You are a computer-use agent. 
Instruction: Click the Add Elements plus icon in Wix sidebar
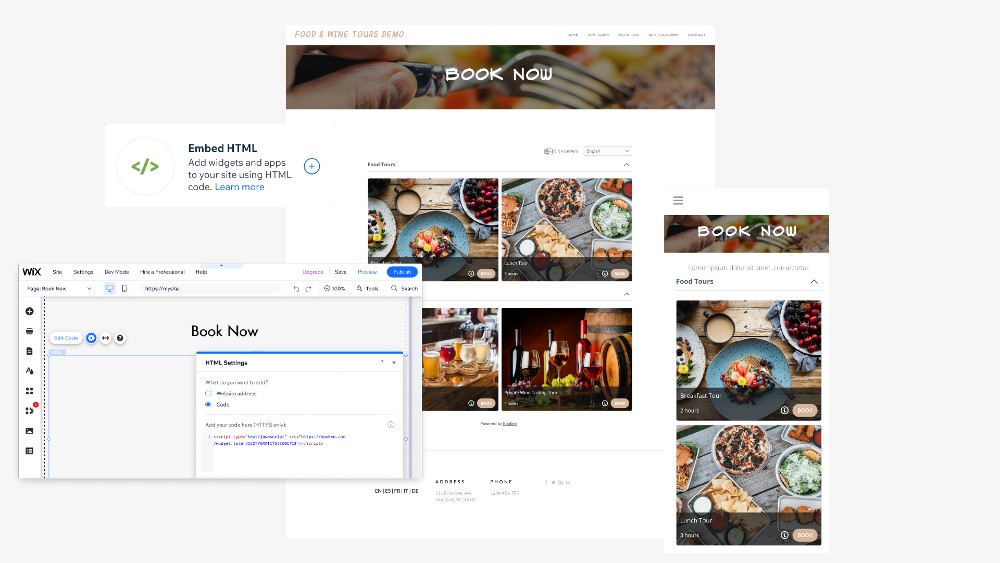pos(30,311)
